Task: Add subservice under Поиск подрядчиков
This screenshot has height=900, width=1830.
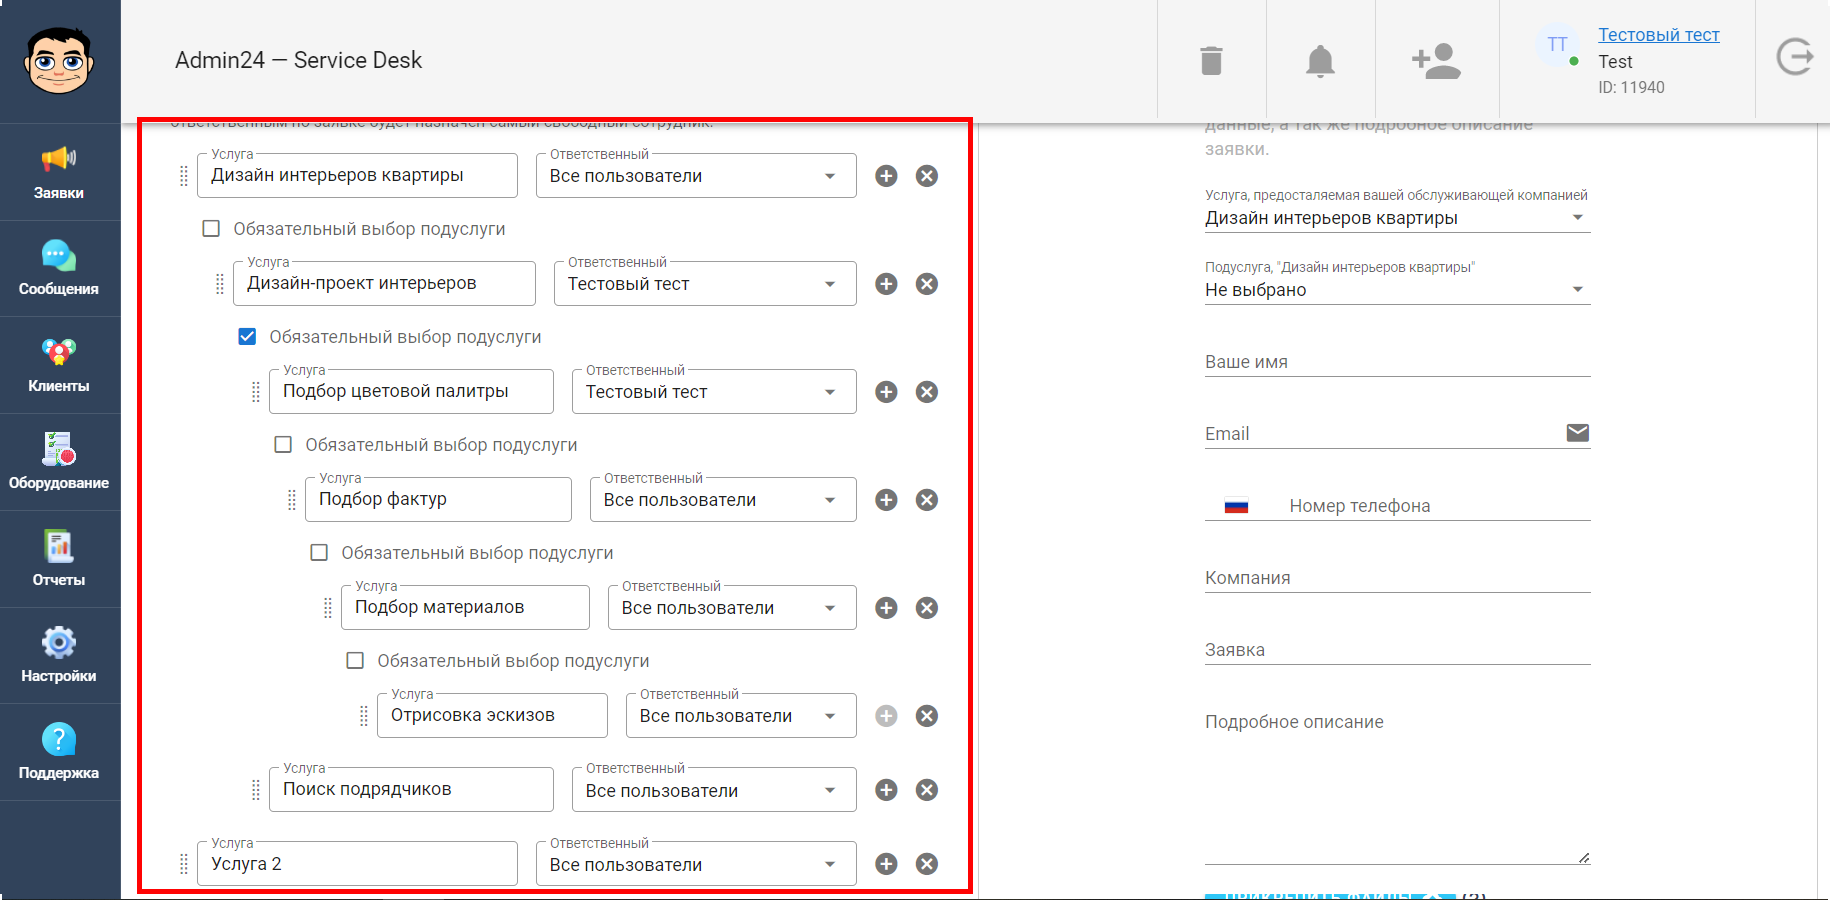Action: [x=886, y=790]
